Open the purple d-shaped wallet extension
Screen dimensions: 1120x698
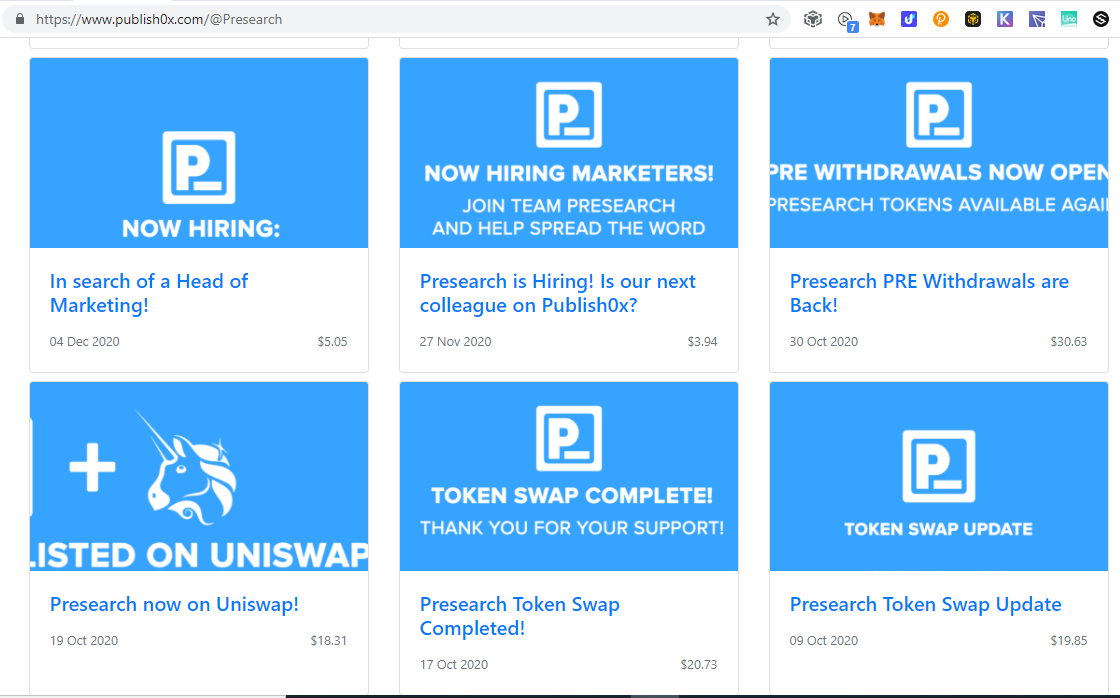(x=908, y=18)
